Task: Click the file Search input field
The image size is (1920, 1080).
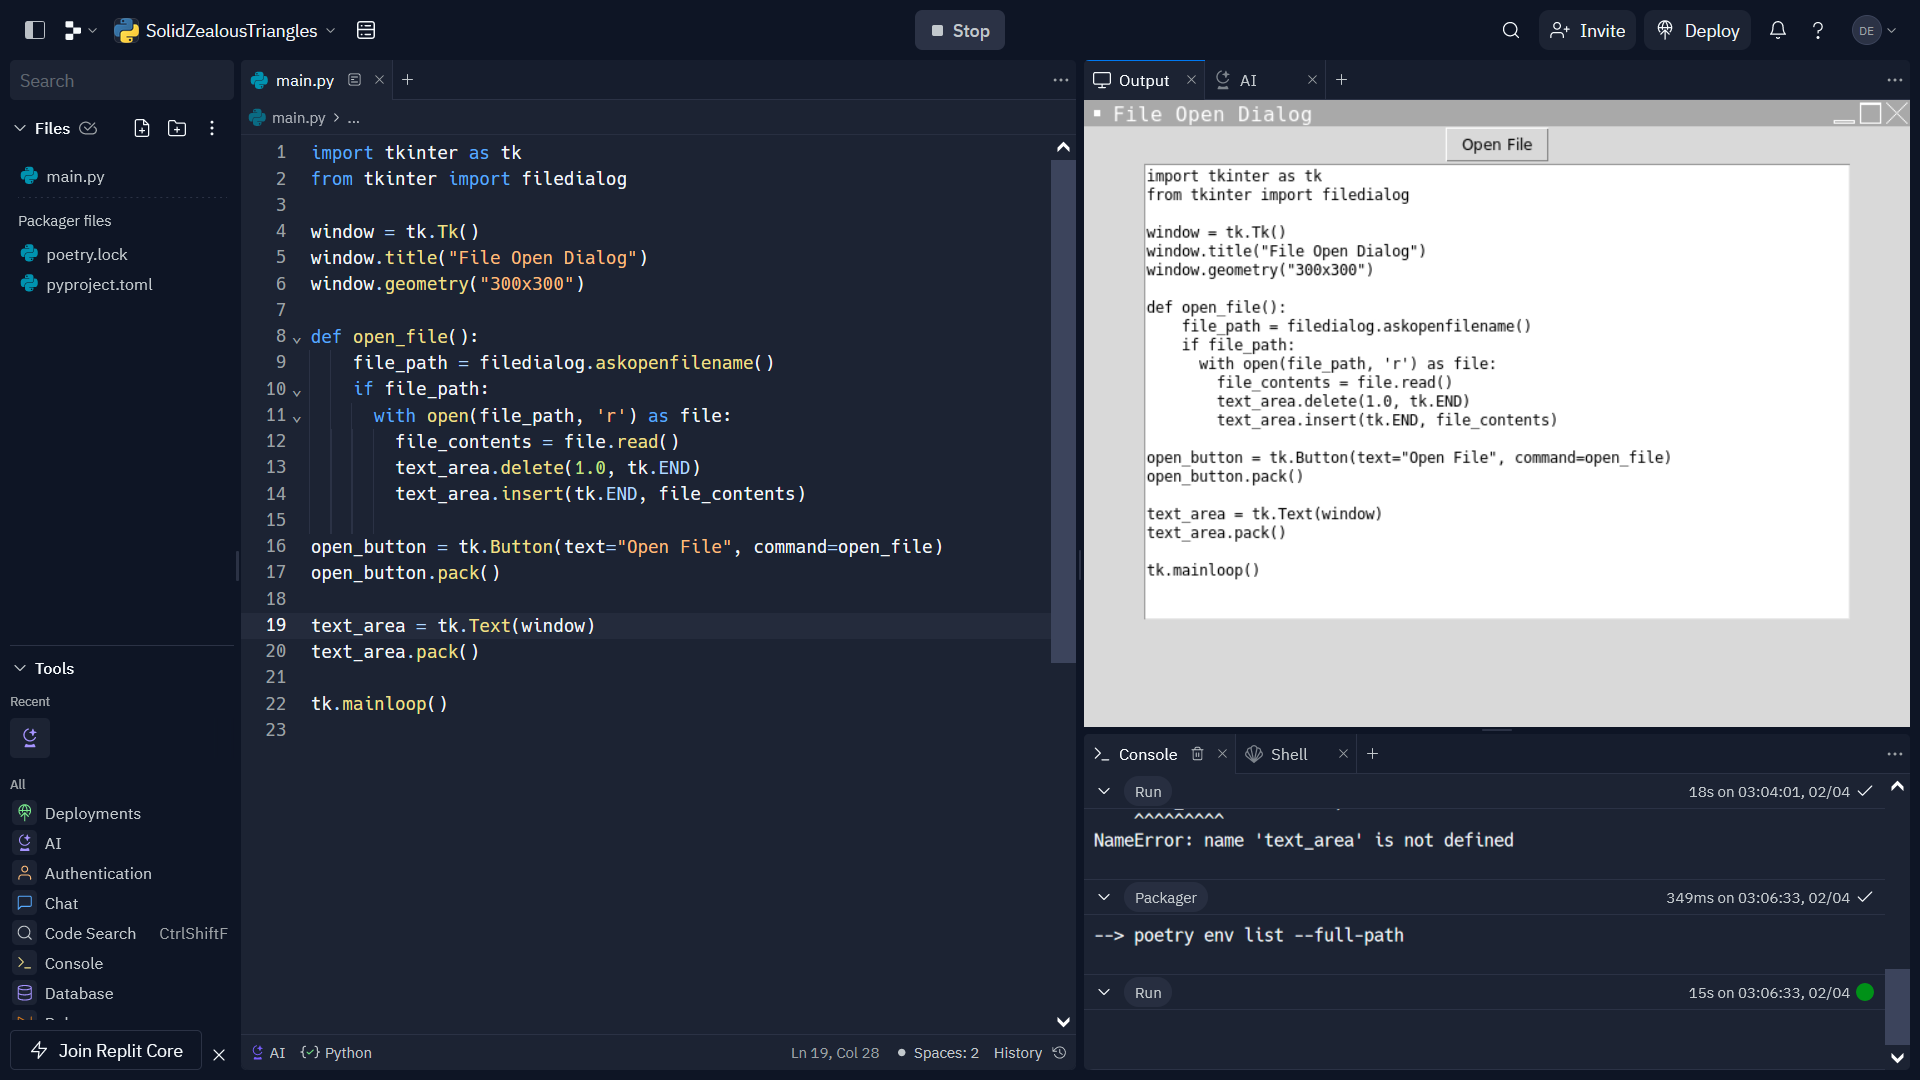Action: pyautogui.click(x=120, y=81)
